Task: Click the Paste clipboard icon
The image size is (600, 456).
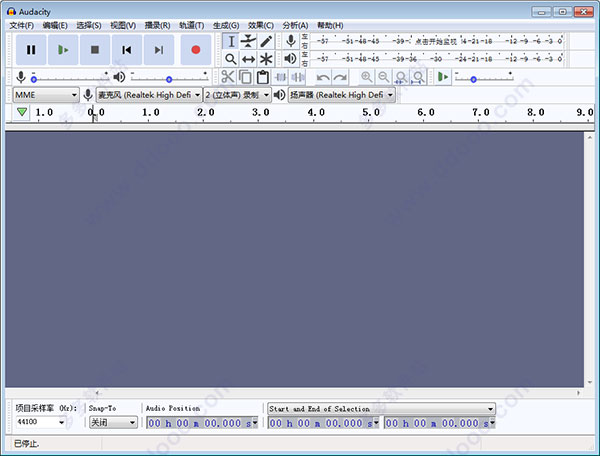Action: pyautogui.click(x=262, y=77)
